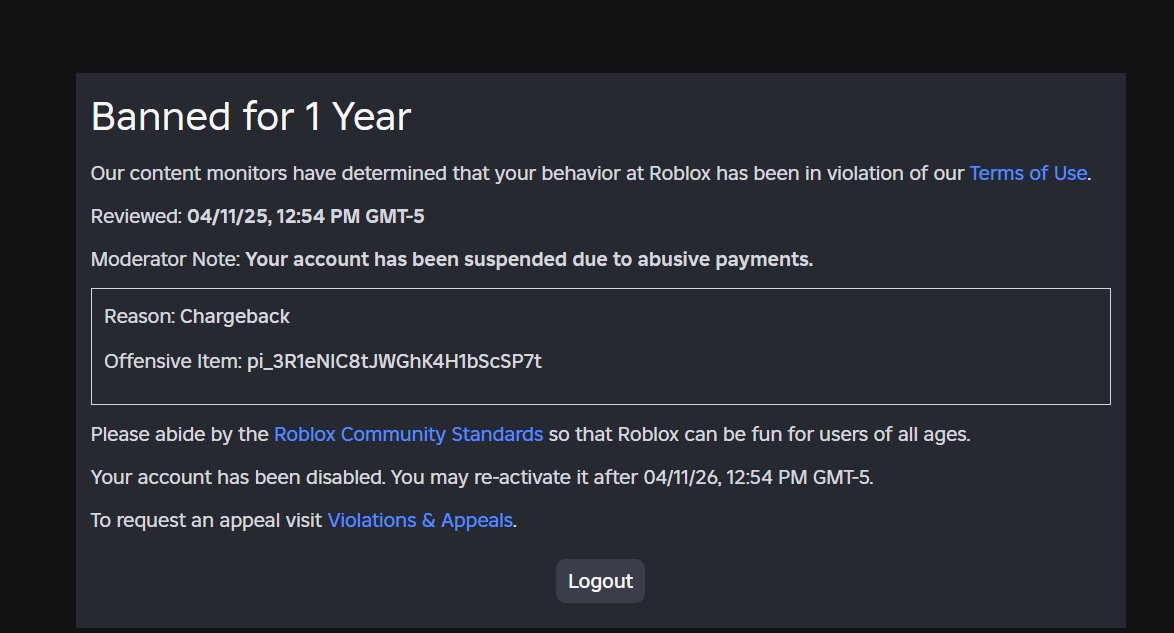Open the Roblox Community Standards link
This screenshot has height=633, width=1174.
pos(408,434)
